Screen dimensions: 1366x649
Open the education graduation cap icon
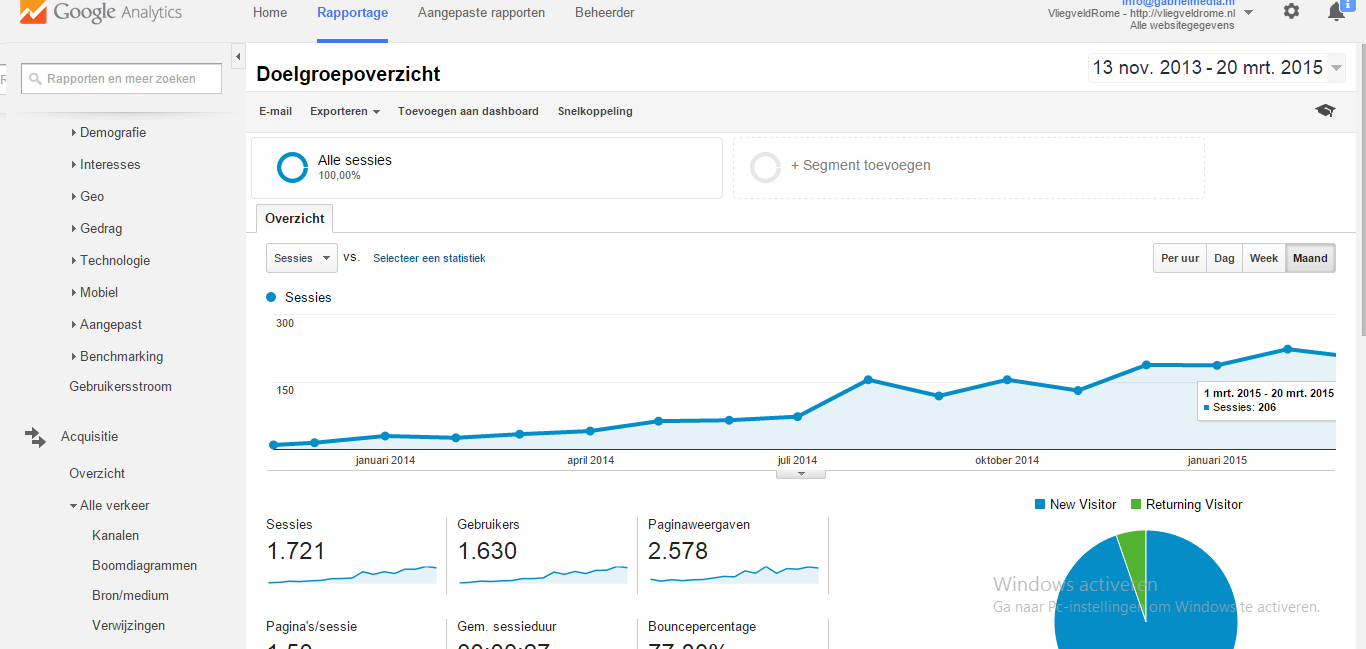coord(1325,111)
